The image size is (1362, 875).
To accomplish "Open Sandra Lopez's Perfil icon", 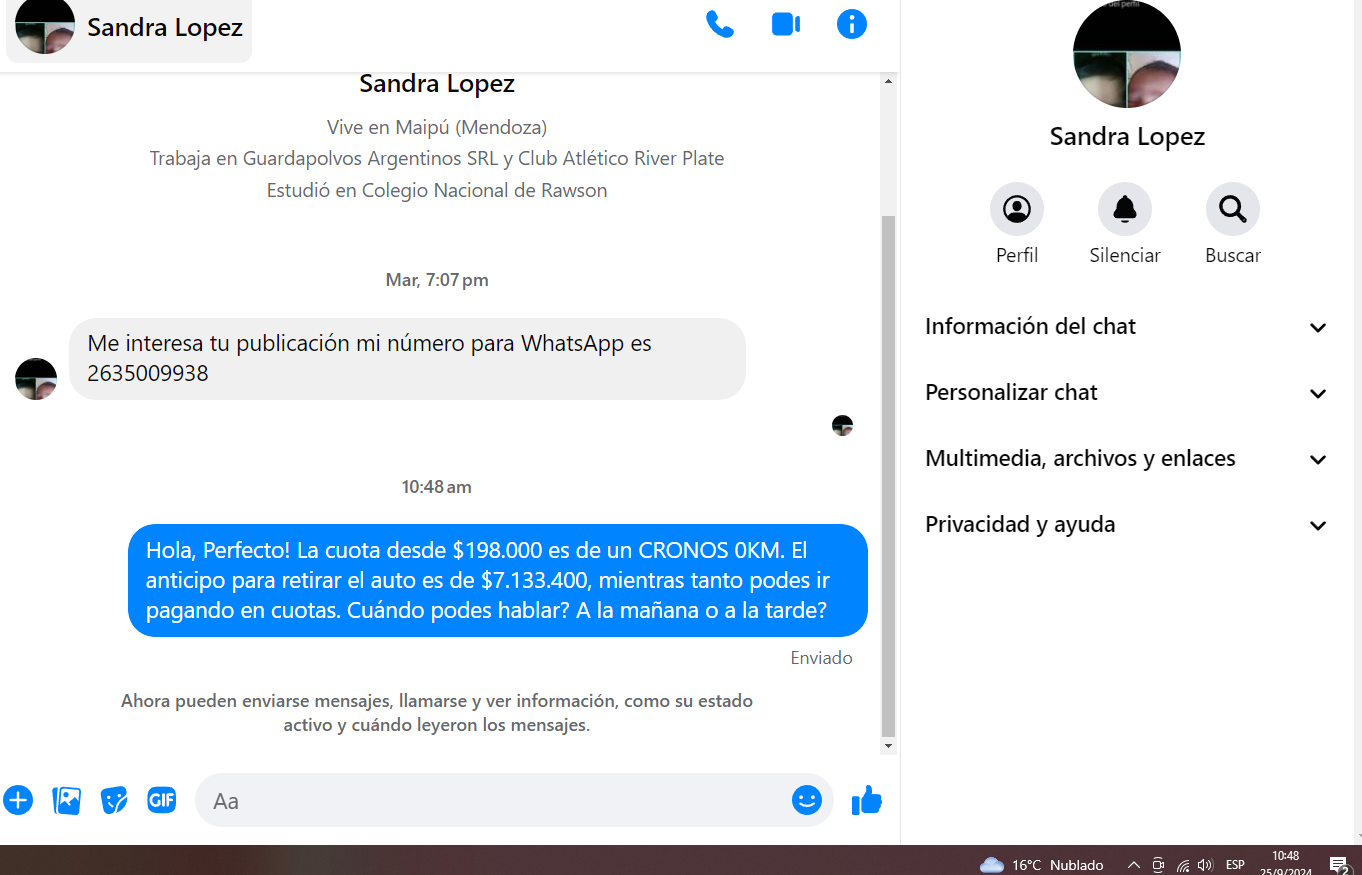I will (1016, 210).
